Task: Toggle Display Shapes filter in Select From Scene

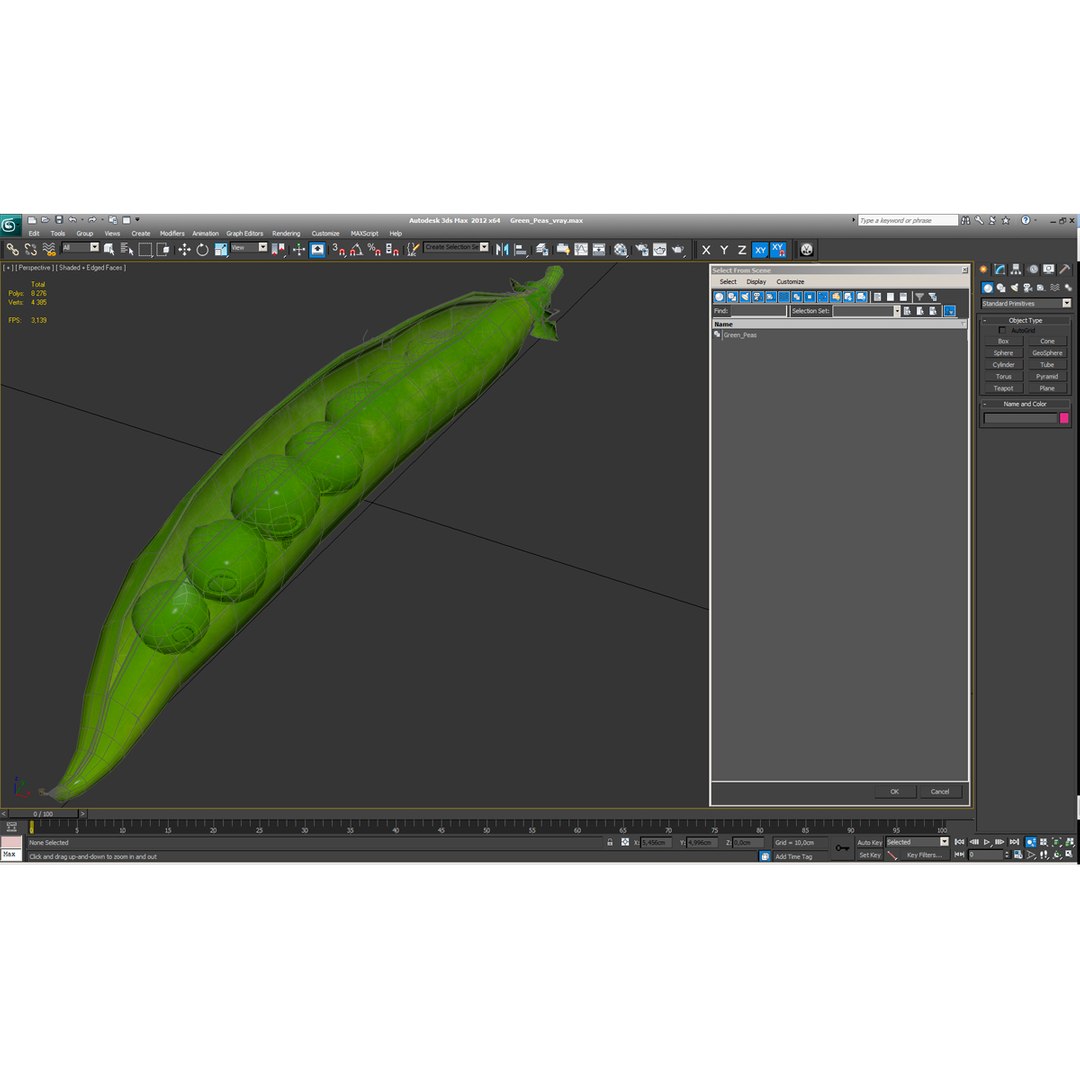Action: click(x=732, y=297)
